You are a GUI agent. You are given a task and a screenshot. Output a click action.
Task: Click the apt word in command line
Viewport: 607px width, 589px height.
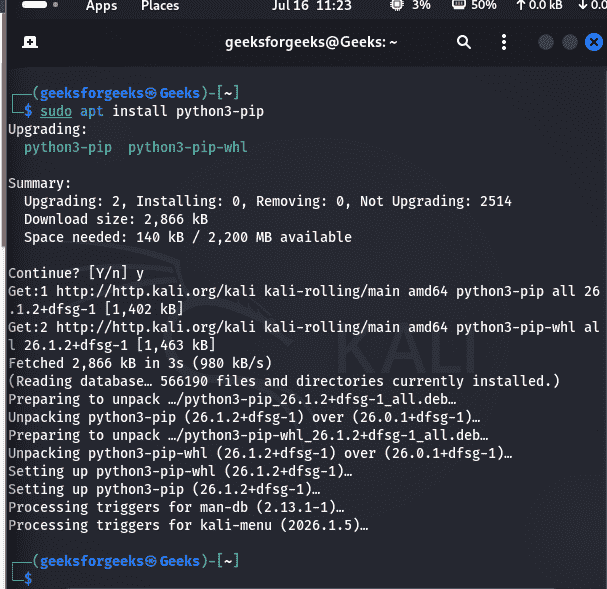tap(92, 112)
